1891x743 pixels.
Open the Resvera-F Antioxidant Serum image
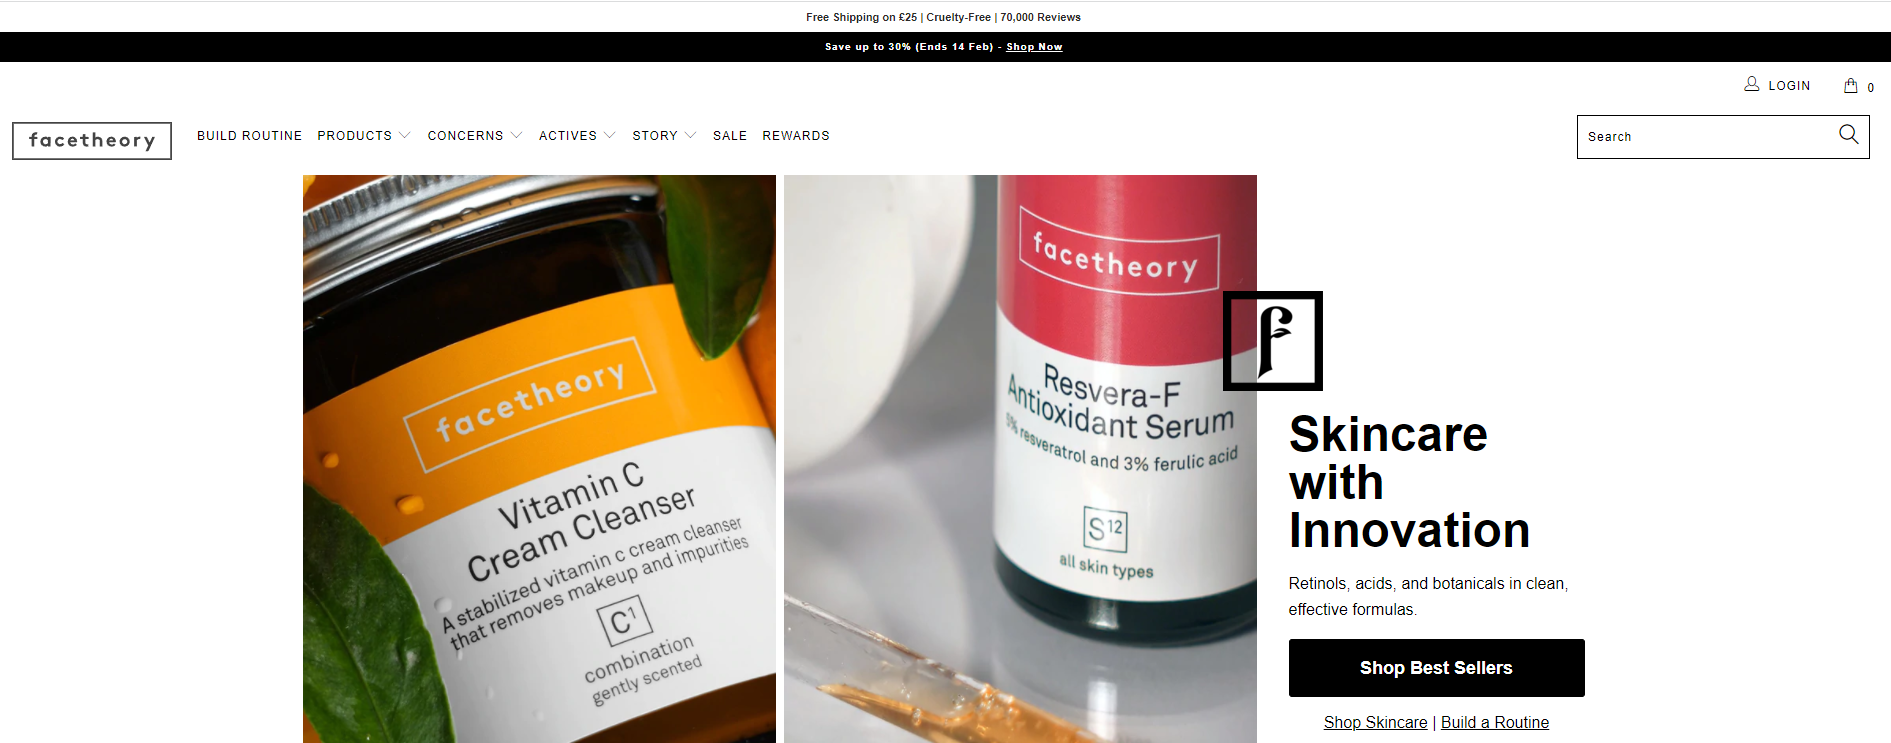click(1020, 459)
